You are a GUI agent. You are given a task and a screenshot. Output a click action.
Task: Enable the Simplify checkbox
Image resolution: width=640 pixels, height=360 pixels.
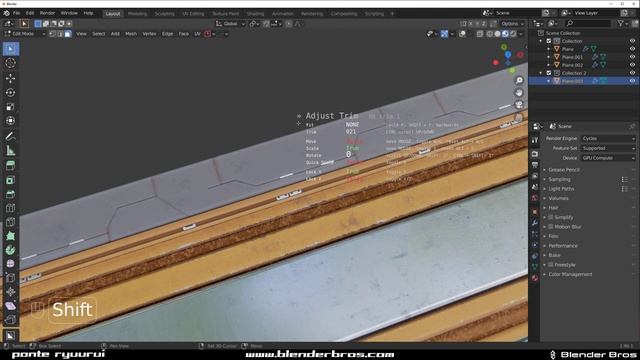(551, 217)
